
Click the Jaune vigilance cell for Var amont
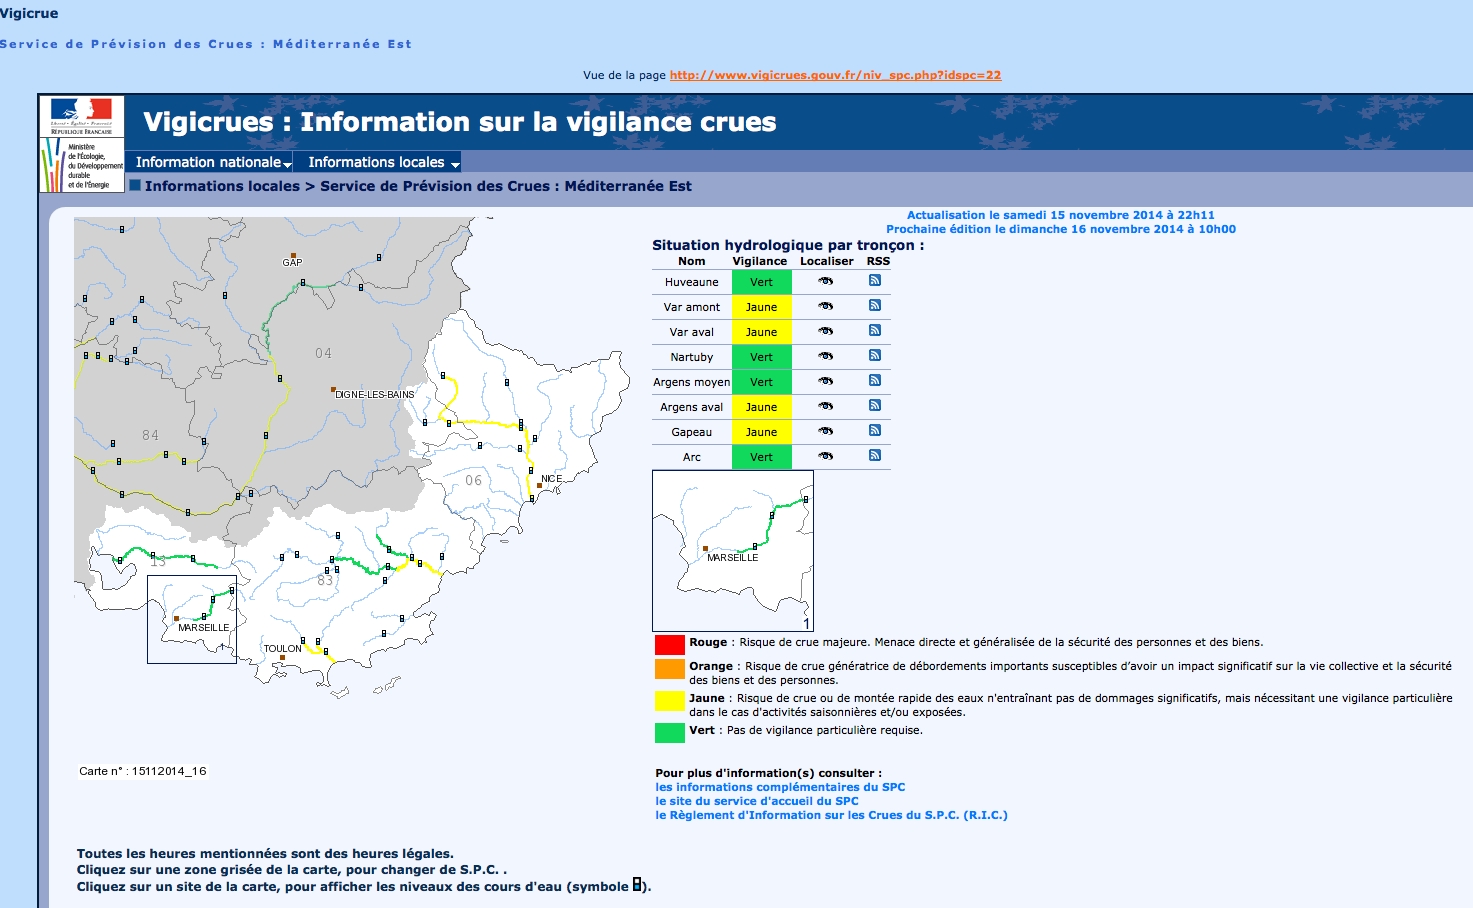click(761, 307)
